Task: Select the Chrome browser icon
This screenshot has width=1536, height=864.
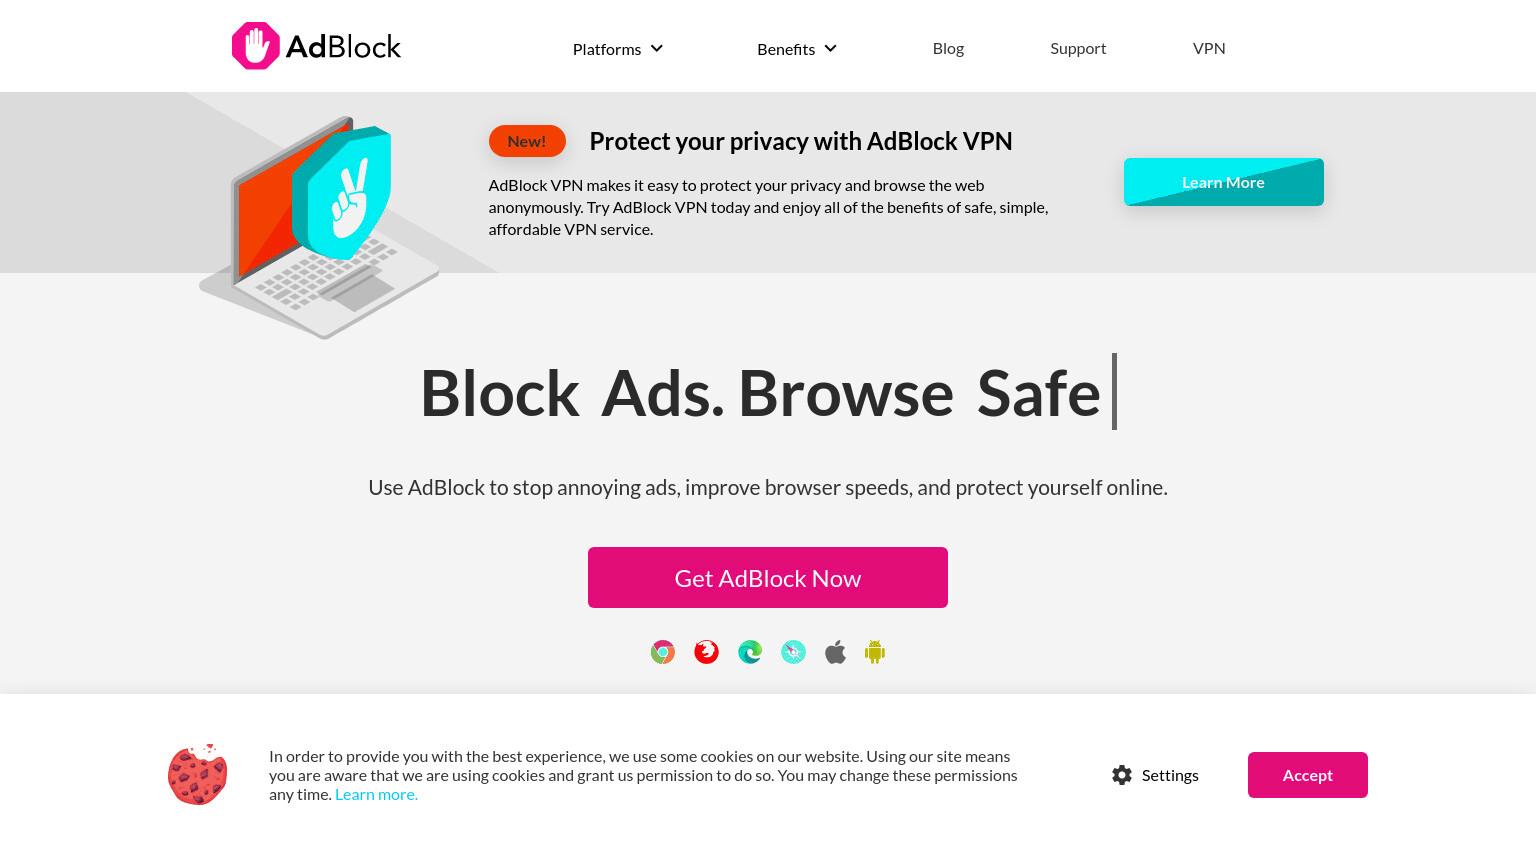Action: 663,653
